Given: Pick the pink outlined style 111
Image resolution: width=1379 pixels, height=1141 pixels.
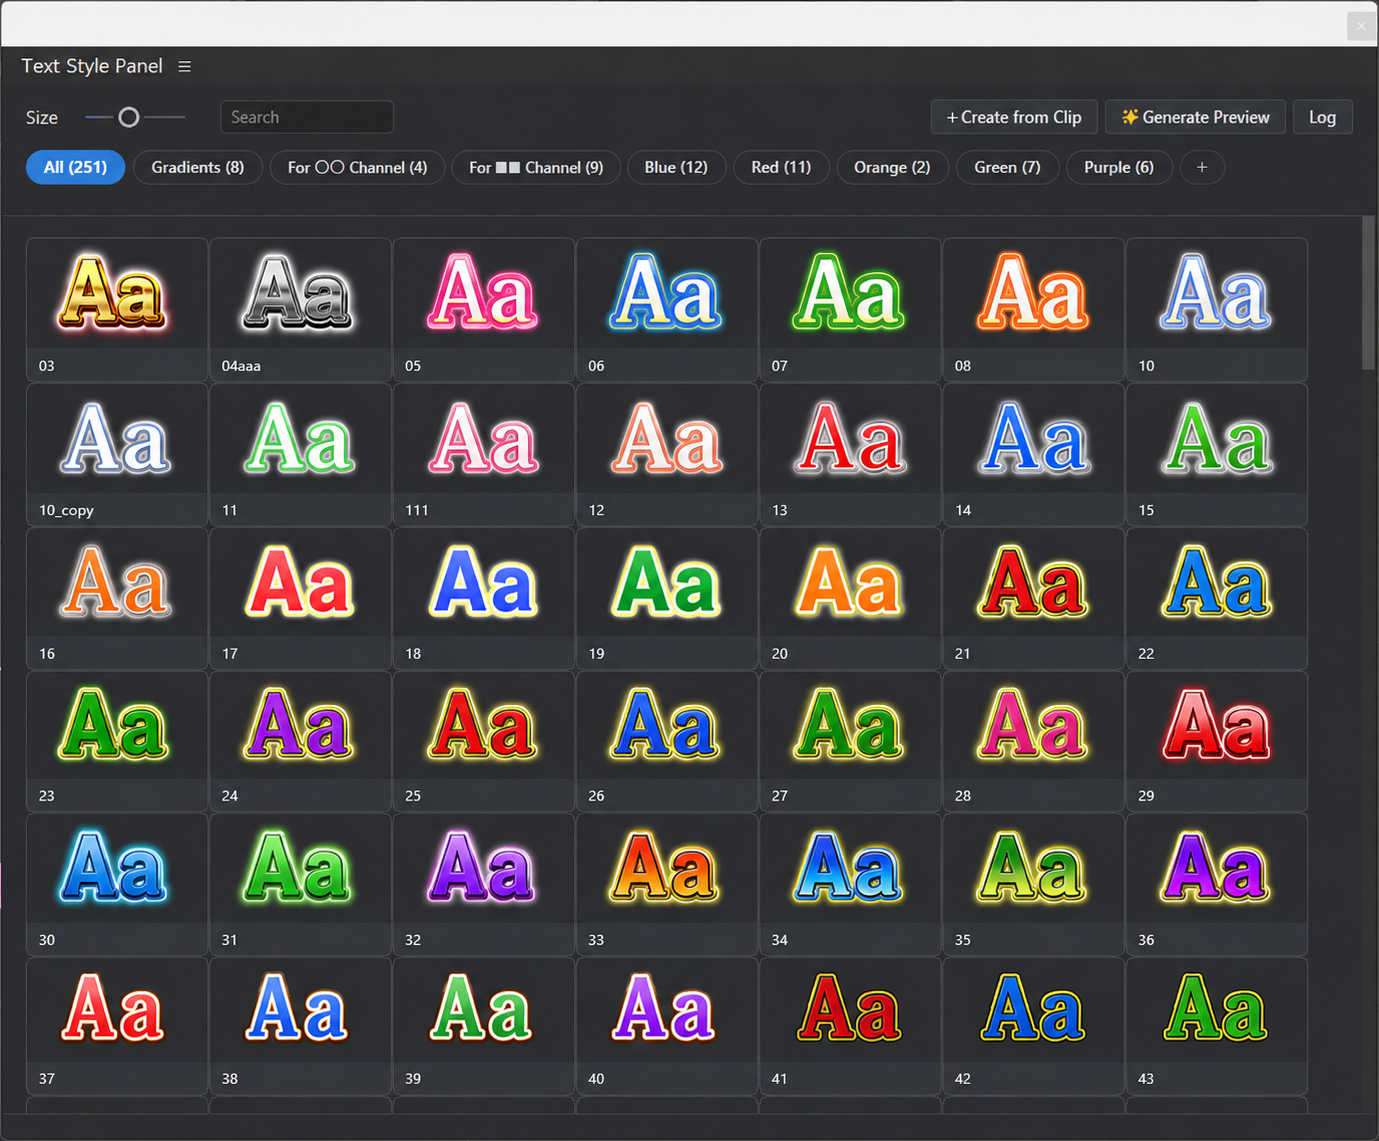Looking at the screenshot, I should coord(483,455).
